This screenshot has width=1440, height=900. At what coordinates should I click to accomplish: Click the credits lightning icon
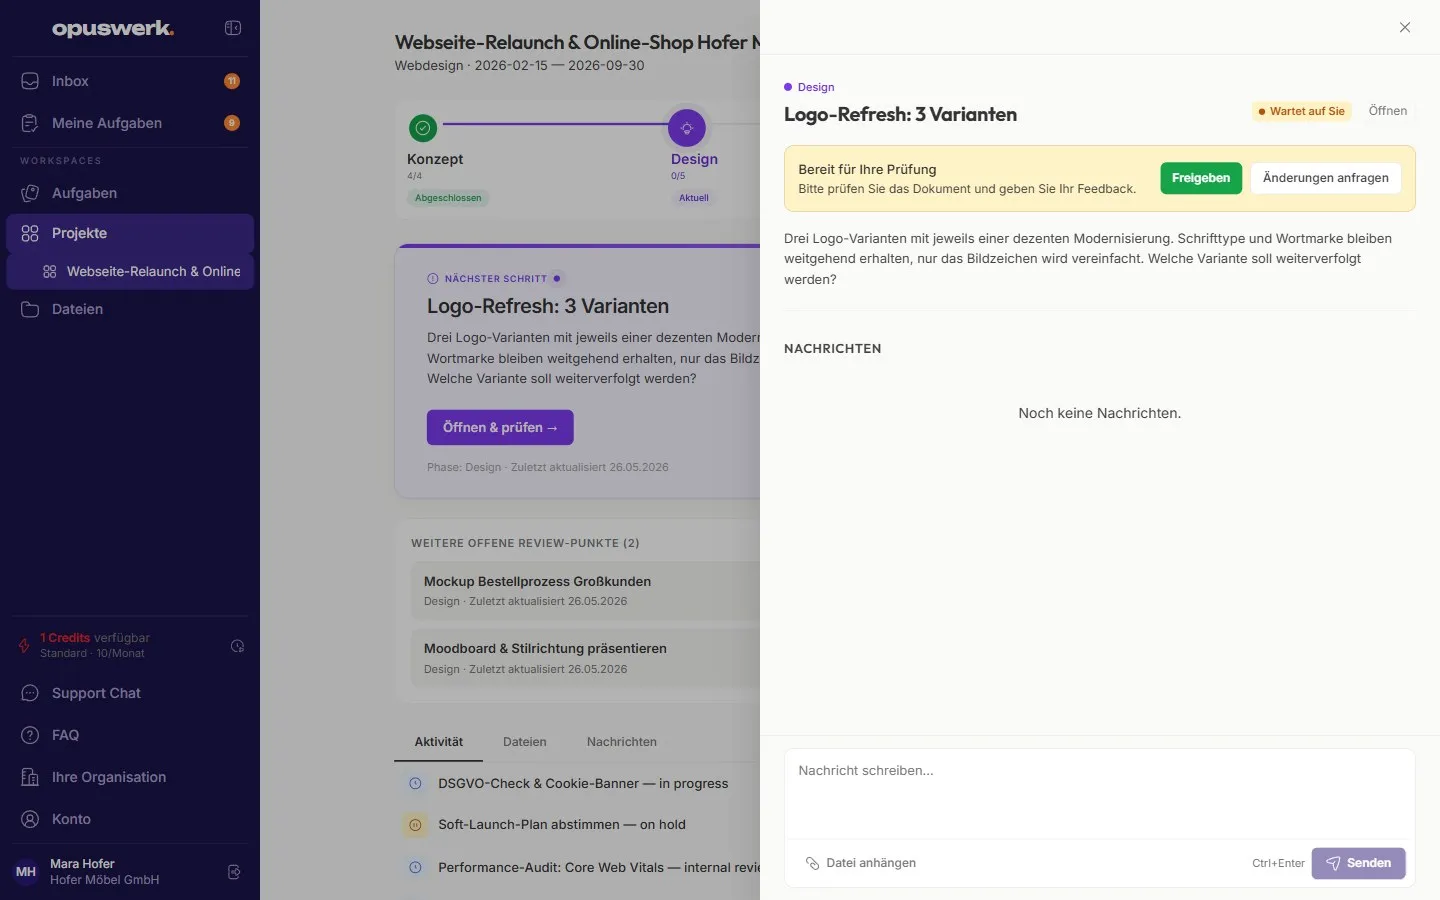[24, 645]
